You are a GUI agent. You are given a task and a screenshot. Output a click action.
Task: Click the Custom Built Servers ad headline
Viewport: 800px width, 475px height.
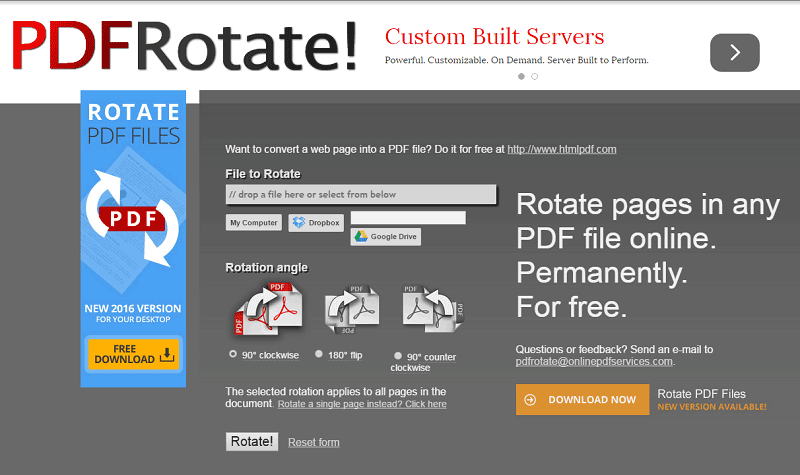[494, 37]
